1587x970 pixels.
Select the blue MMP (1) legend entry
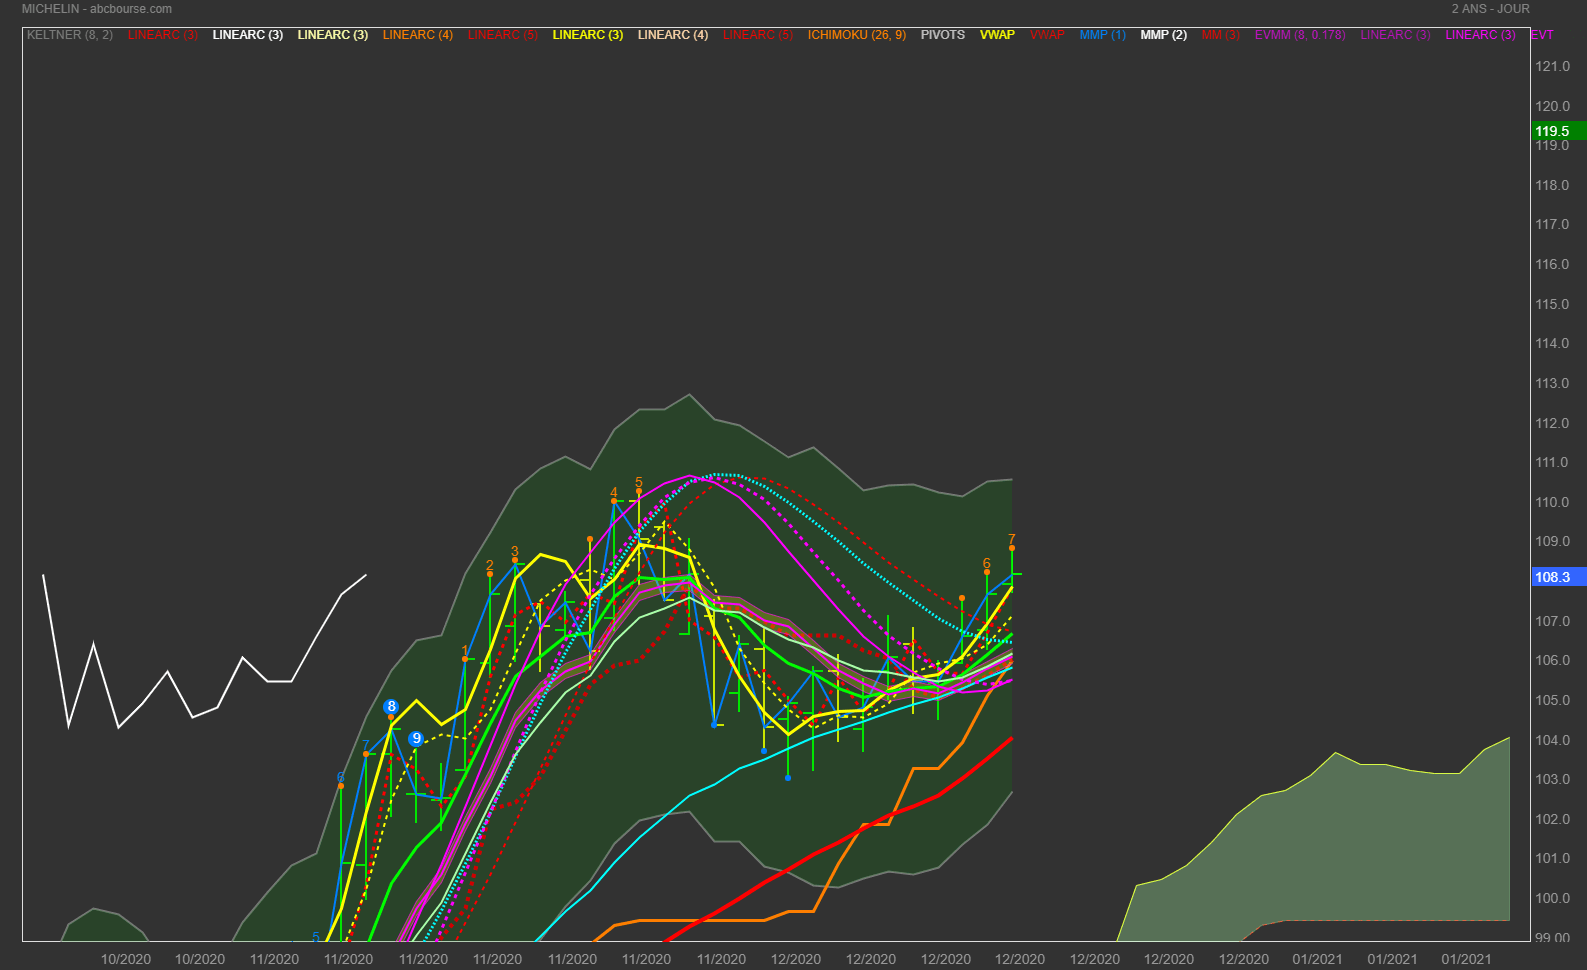click(1102, 35)
